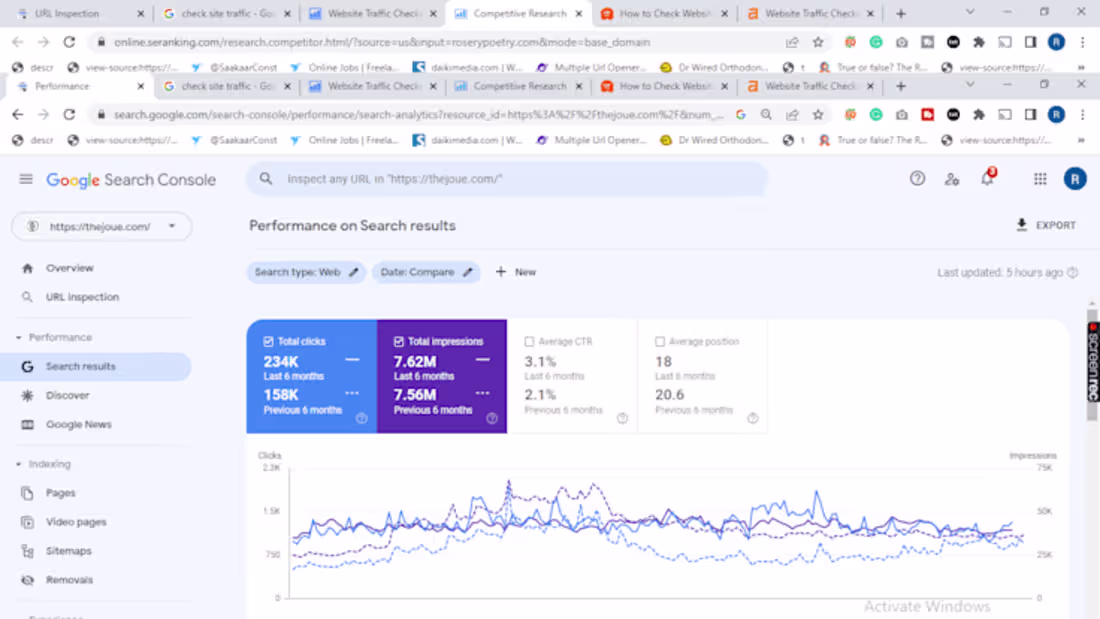Click the New filter button
The height and width of the screenshot is (619, 1100).
(x=515, y=271)
